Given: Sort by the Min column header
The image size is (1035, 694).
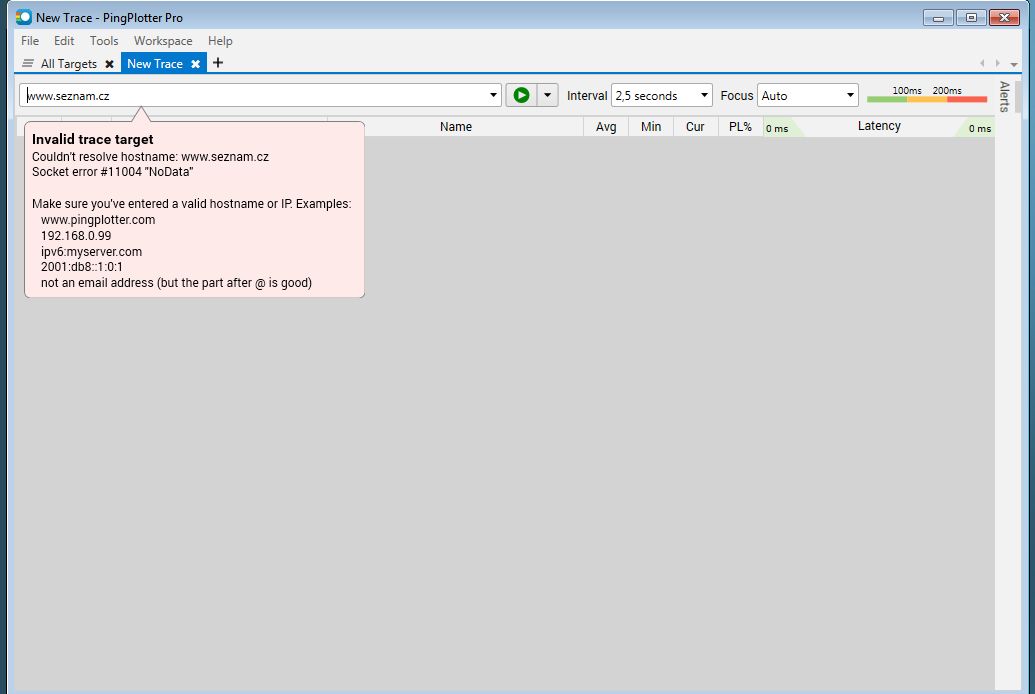Looking at the screenshot, I should coord(651,126).
